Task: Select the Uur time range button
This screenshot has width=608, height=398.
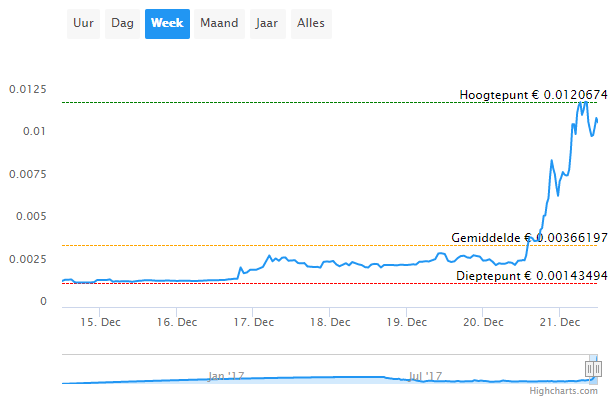Action: (x=83, y=24)
